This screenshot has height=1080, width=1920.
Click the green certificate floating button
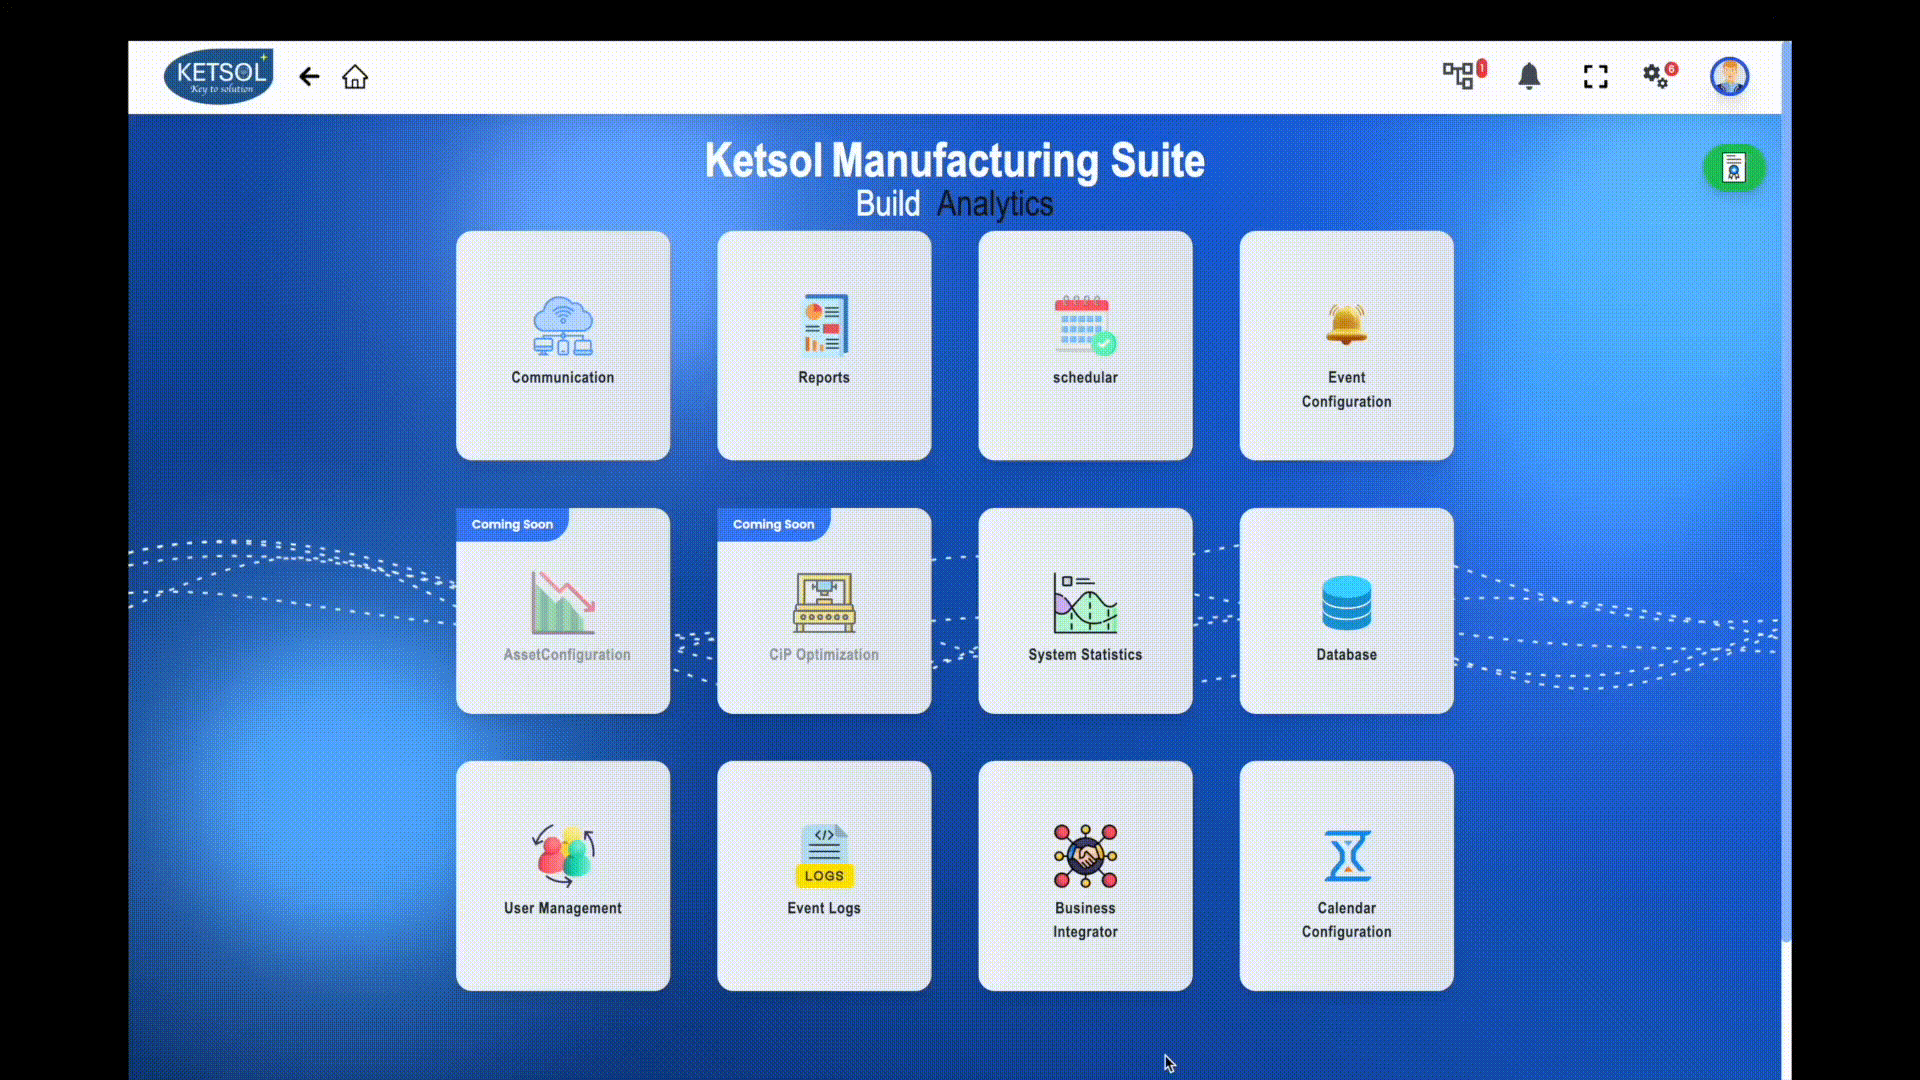pyautogui.click(x=1734, y=168)
